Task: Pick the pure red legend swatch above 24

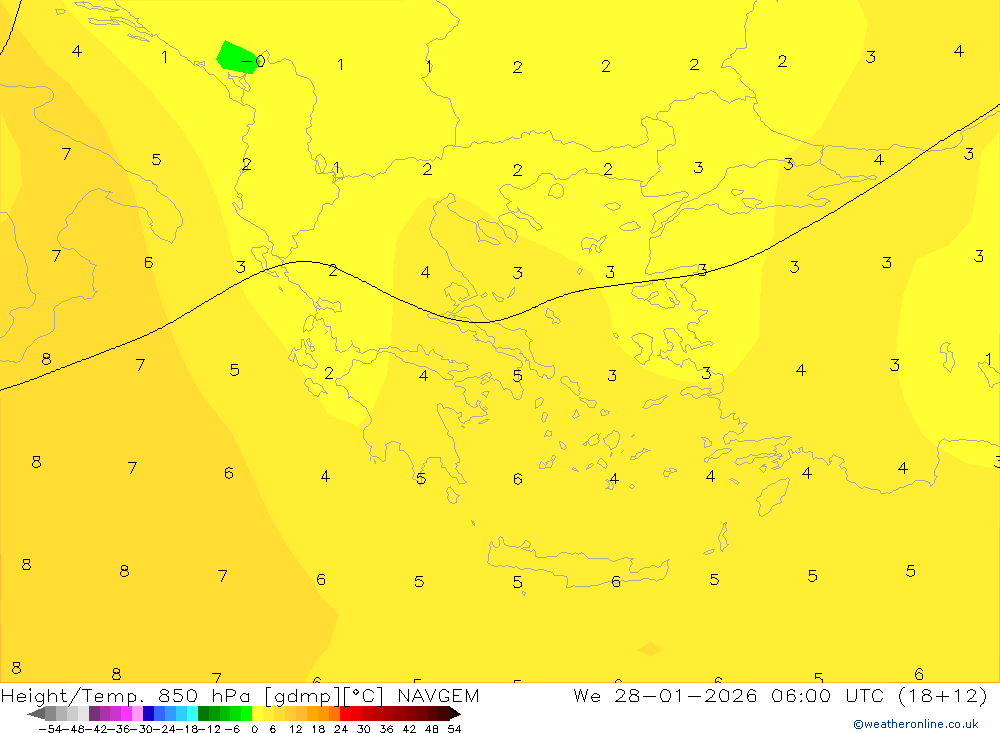Action: (345, 714)
